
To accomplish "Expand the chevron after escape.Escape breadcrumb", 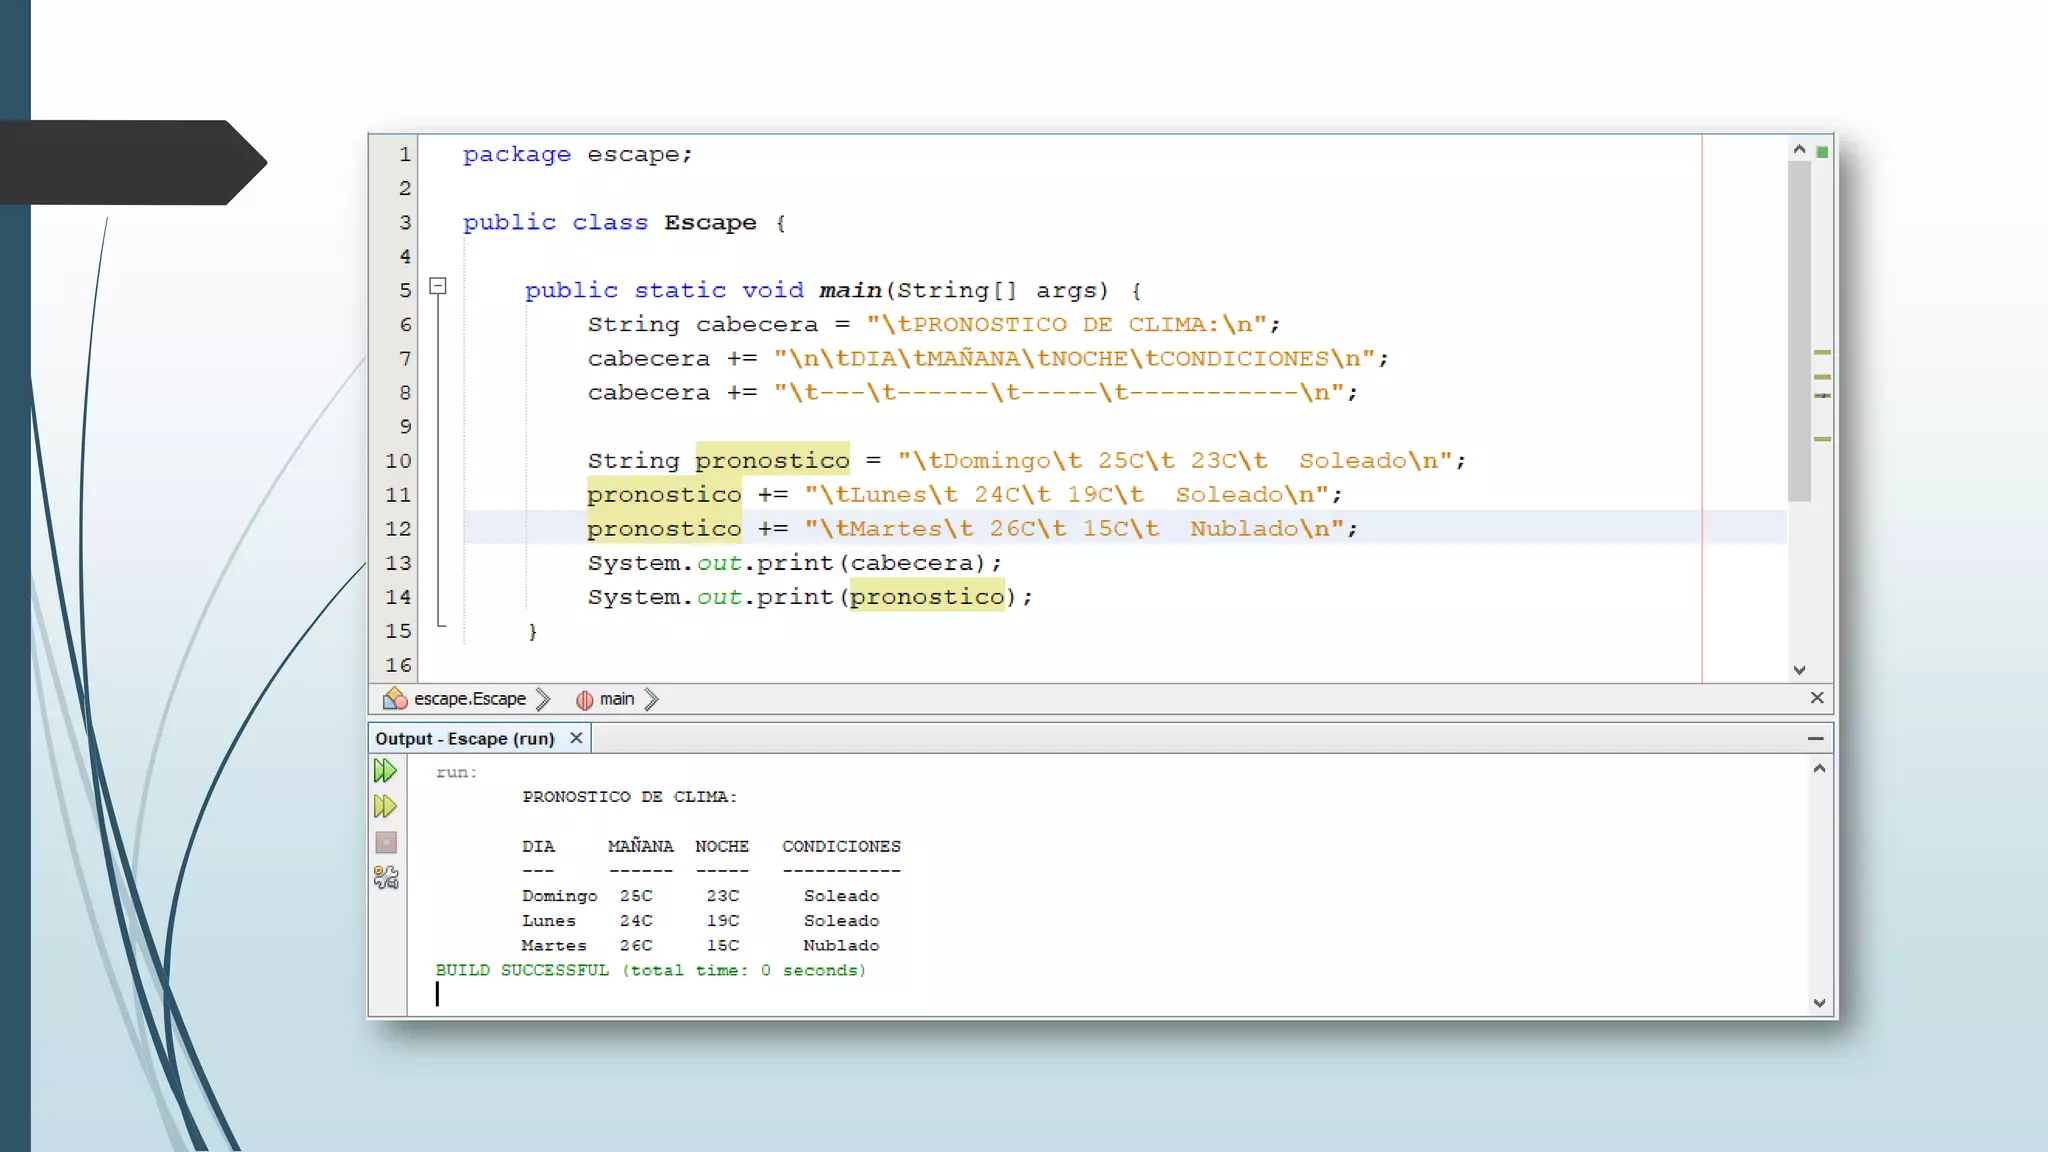I will coord(543,699).
